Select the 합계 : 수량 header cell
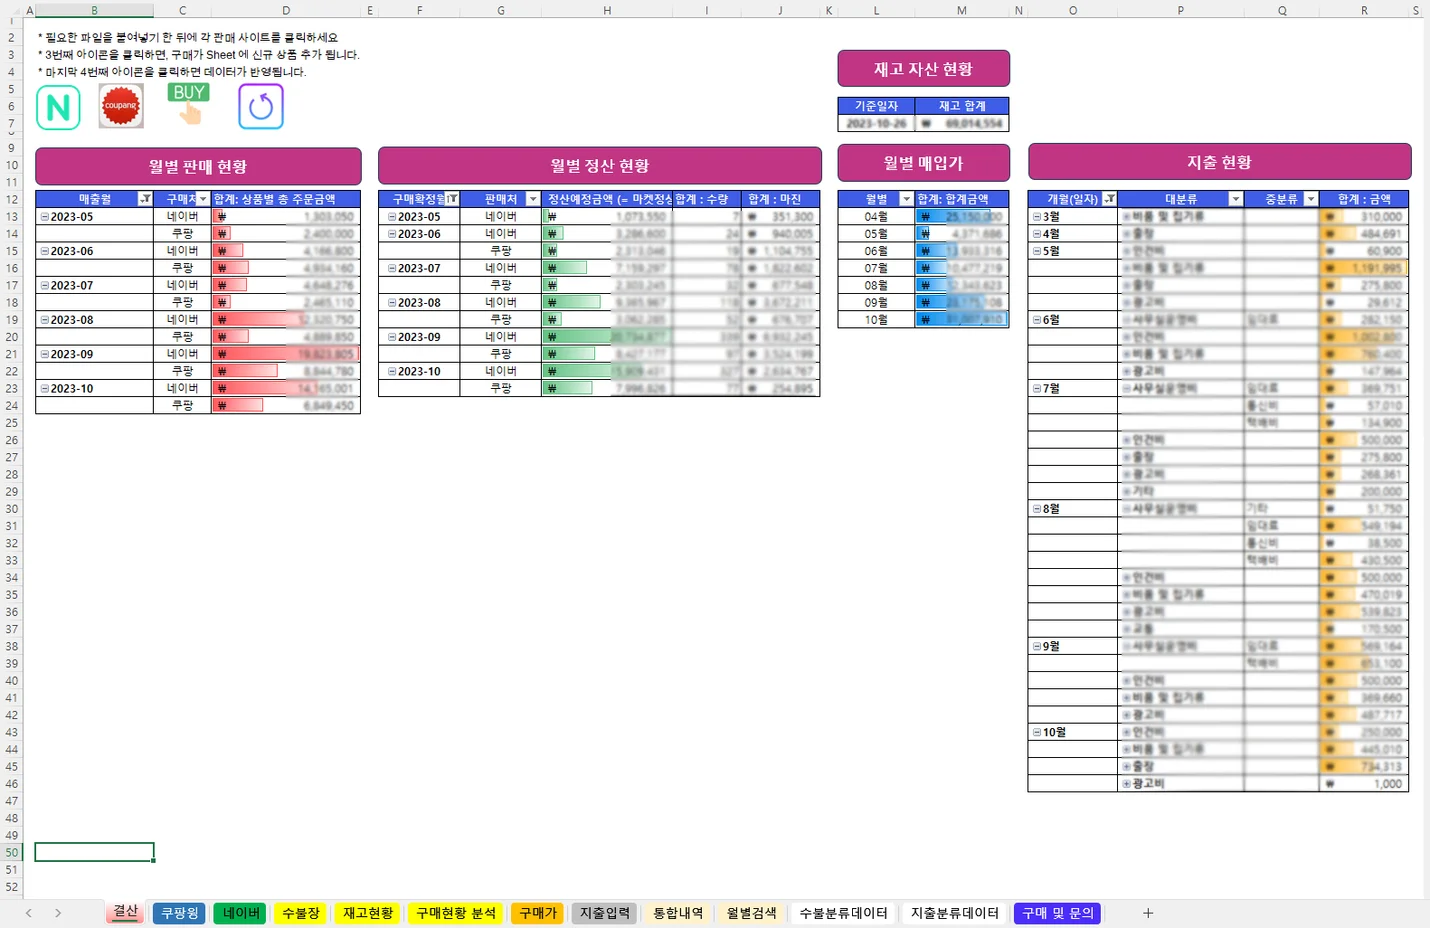This screenshot has width=1430, height=928. pyautogui.click(x=706, y=199)
